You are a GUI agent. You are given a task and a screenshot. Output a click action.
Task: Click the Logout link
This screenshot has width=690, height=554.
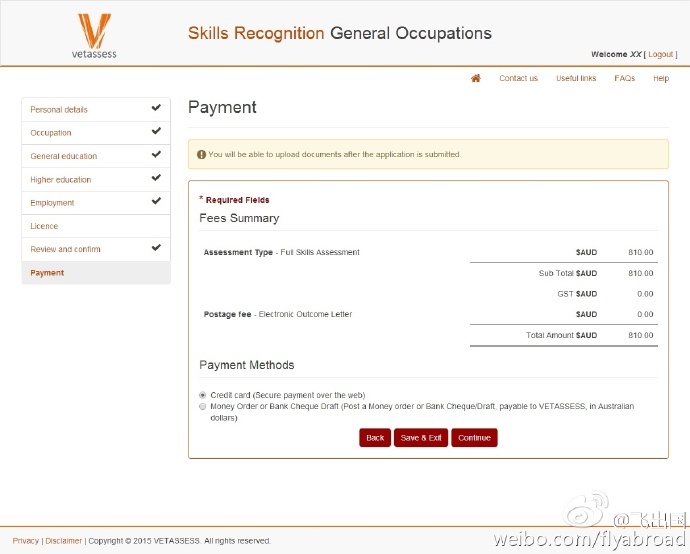pos(660,54)
